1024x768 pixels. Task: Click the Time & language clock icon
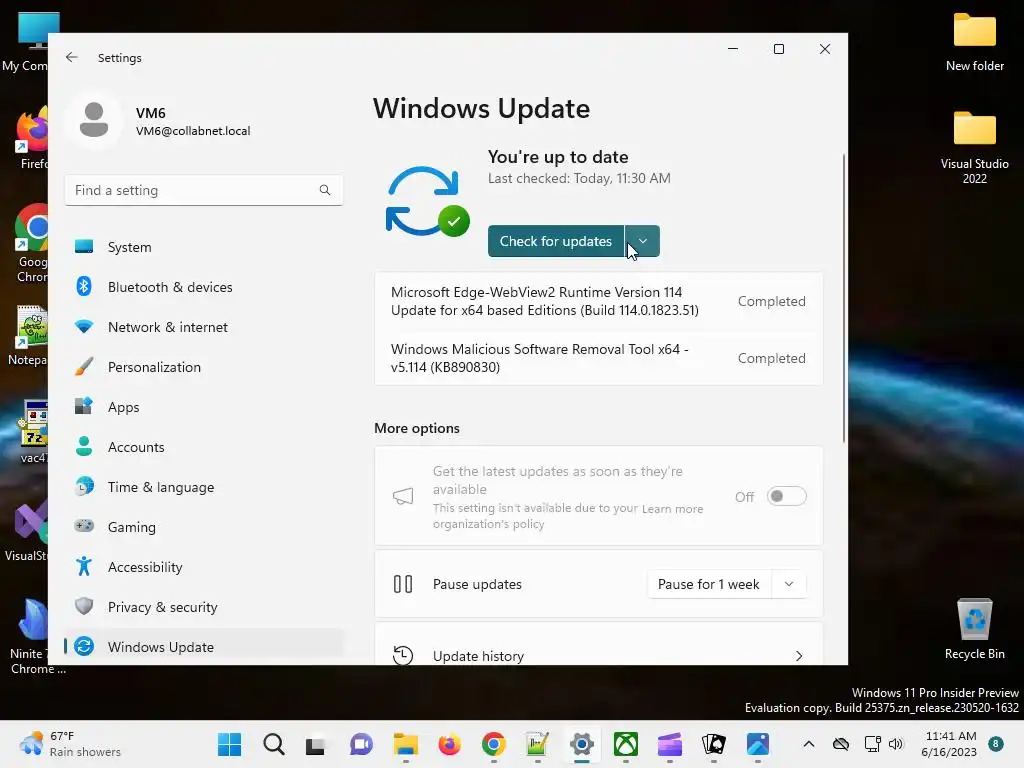tap(84, 487)
